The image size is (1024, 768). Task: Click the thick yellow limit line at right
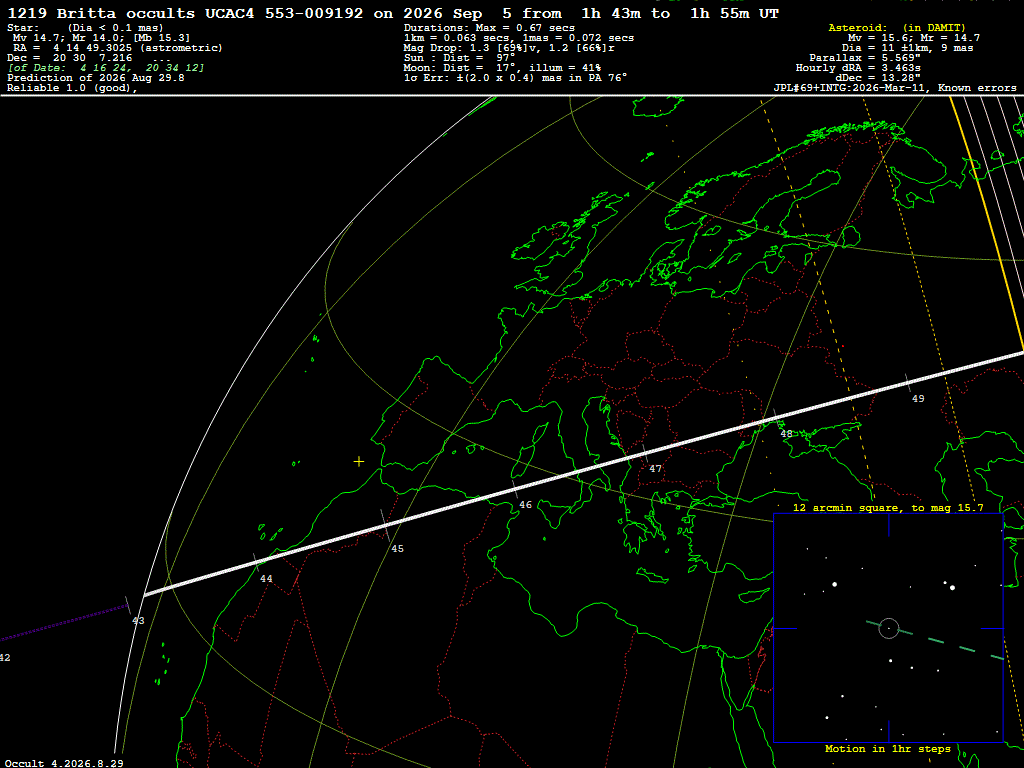pos(986,224)
